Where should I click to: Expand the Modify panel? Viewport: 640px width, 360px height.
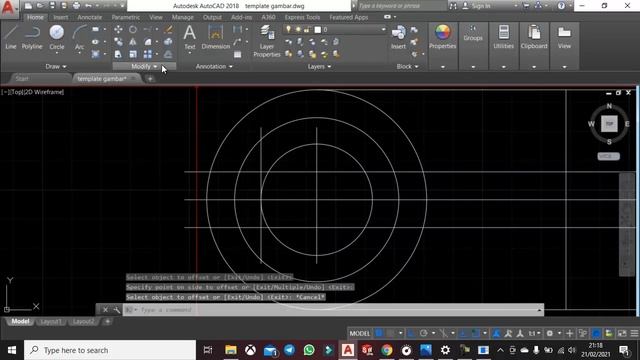pyautogui.click(x=144, y=66)
